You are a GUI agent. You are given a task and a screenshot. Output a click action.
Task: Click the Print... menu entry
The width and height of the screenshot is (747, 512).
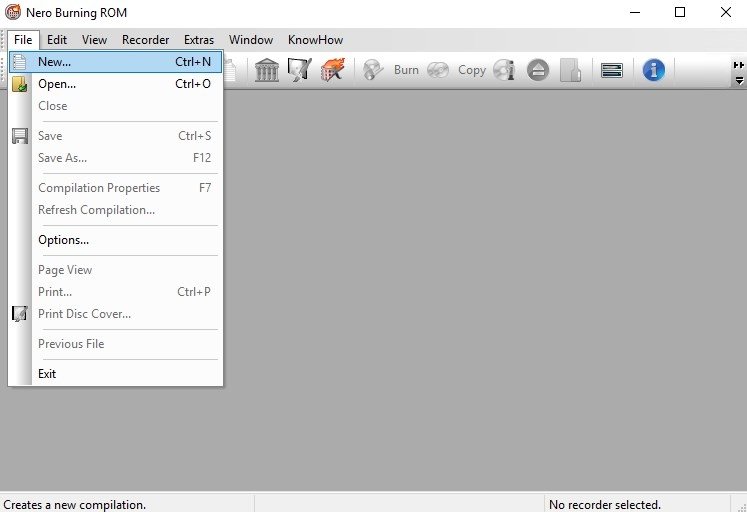pyautogui.click(x=115, y=292)
